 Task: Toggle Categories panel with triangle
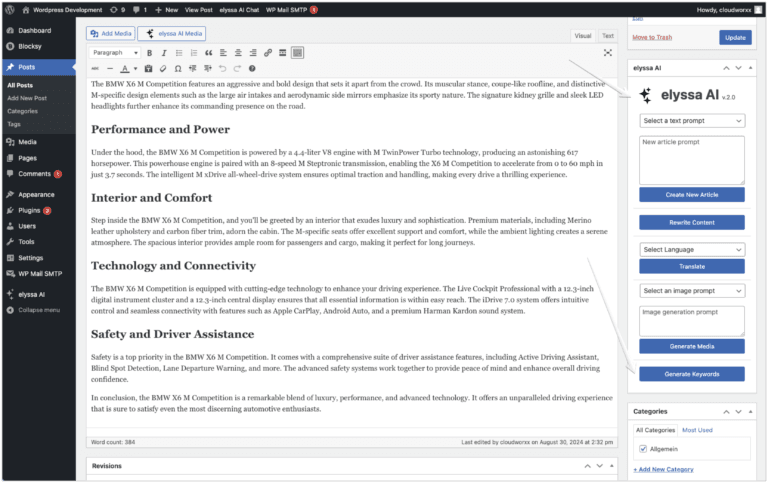750,411
